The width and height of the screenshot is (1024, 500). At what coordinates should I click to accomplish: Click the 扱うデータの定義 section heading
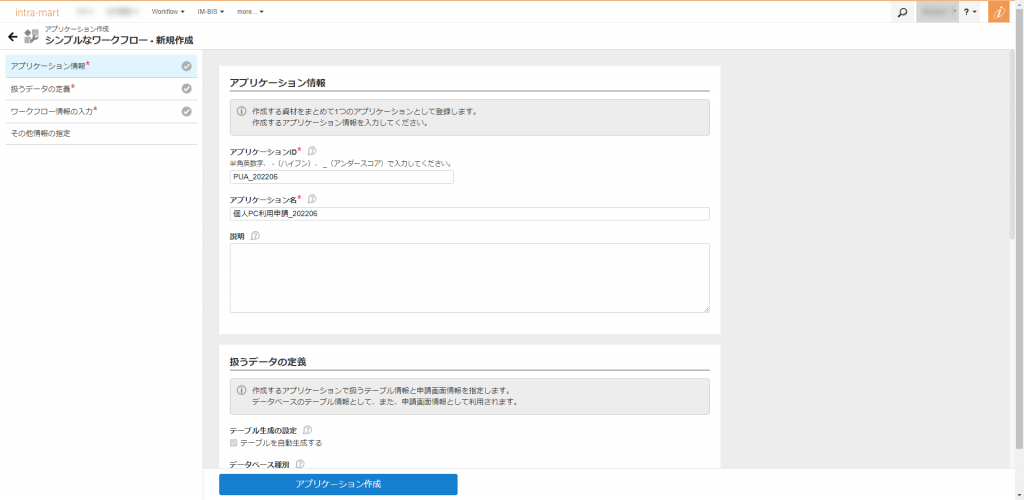coord(268,361)
